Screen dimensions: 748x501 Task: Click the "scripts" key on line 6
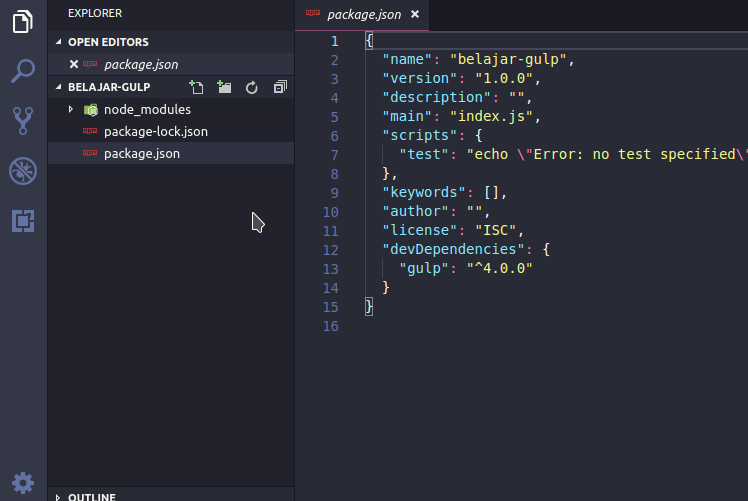[x=420, y=136]
